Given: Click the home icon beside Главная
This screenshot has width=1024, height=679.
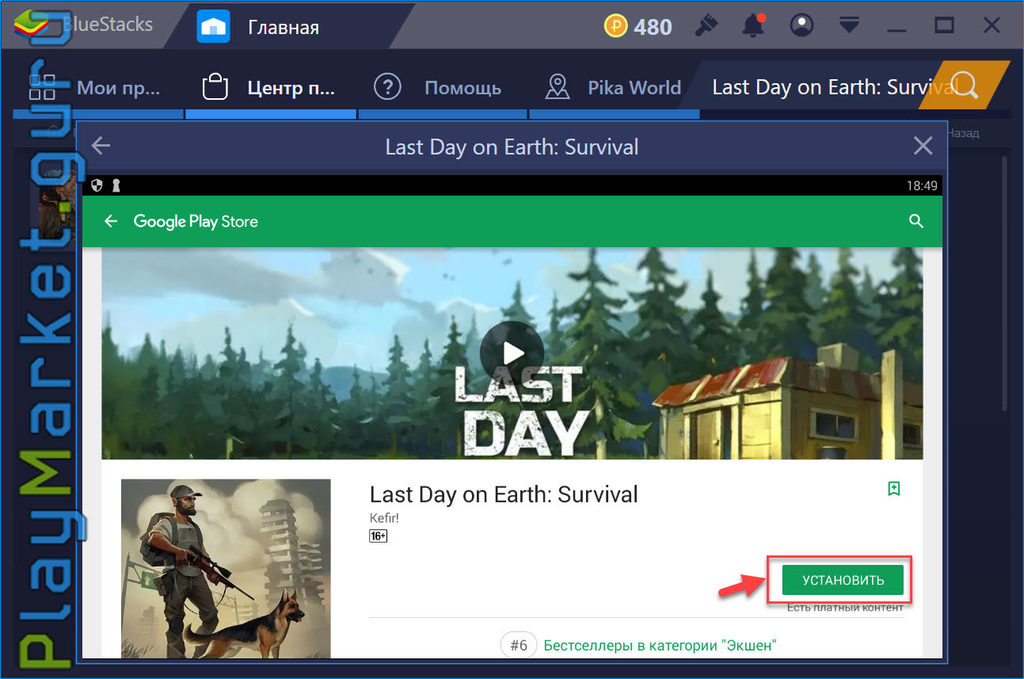Looking at the screenshot, I should (x=214, y=27).
